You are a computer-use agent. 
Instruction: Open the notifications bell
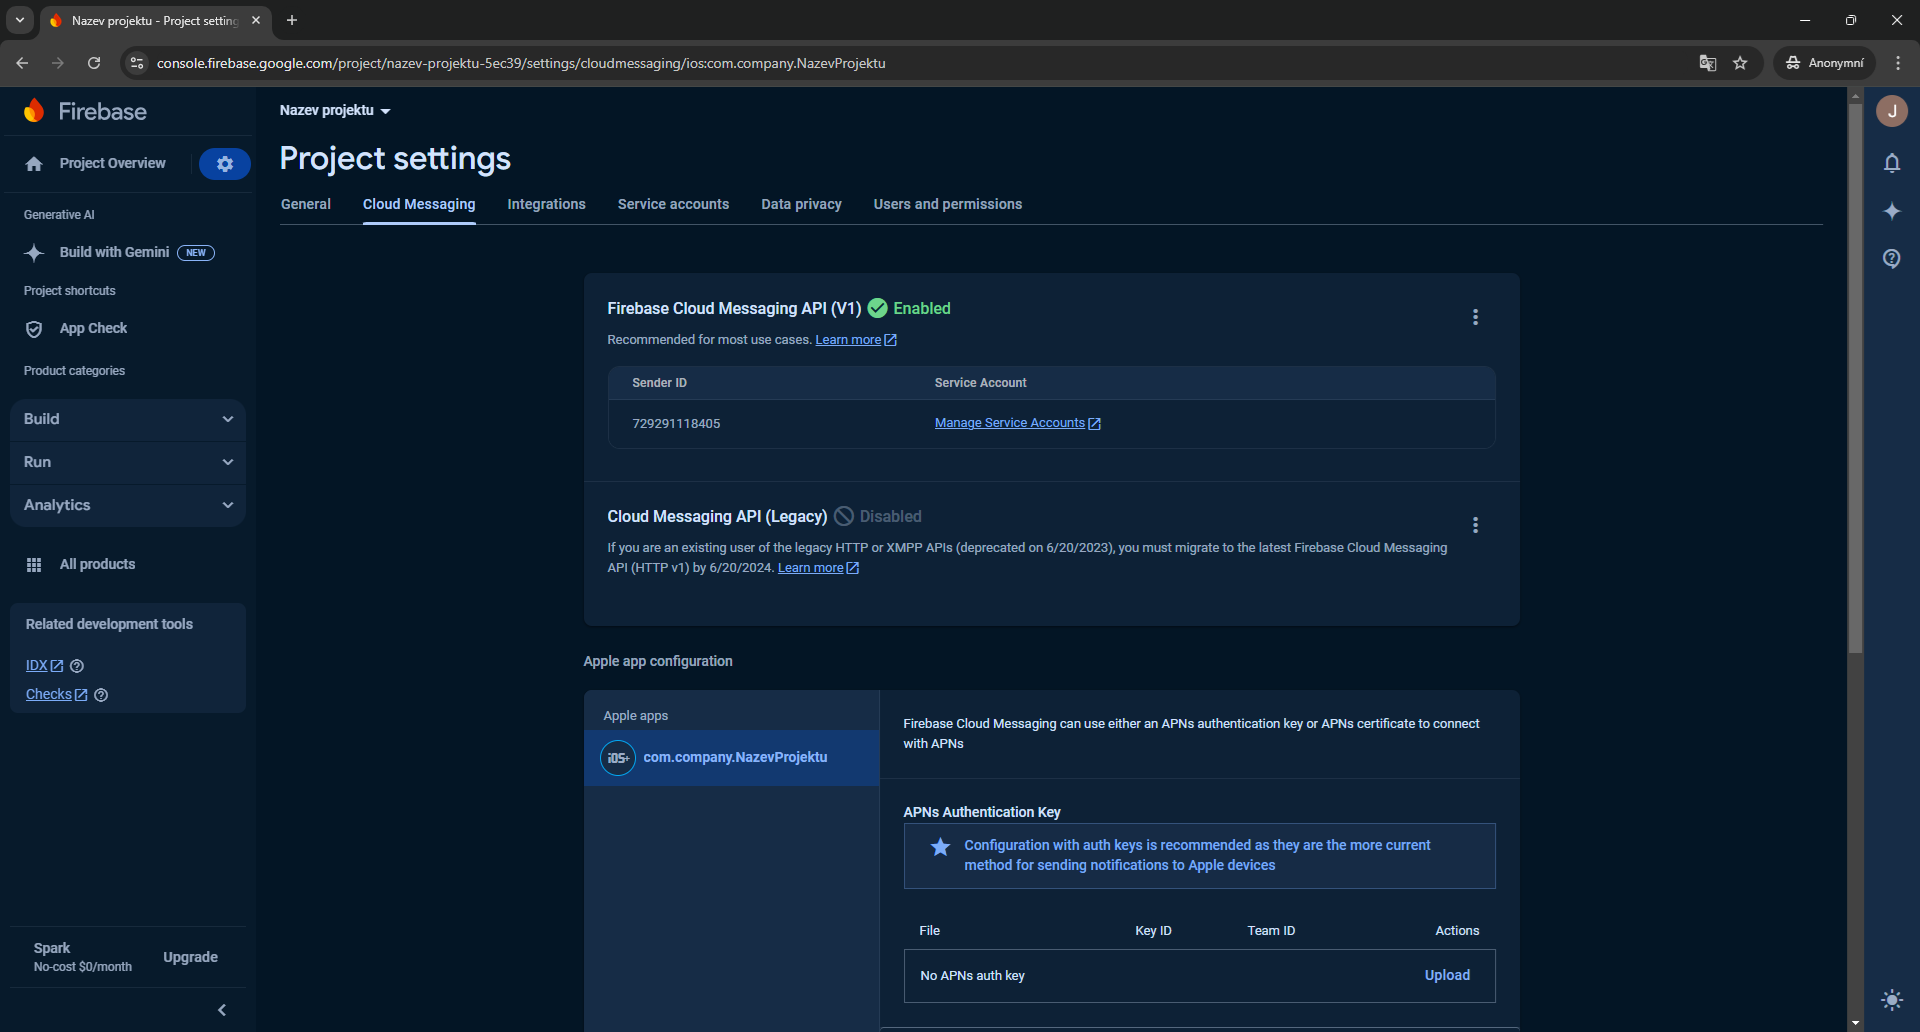pyautogui.click(x=1891, y=163)
